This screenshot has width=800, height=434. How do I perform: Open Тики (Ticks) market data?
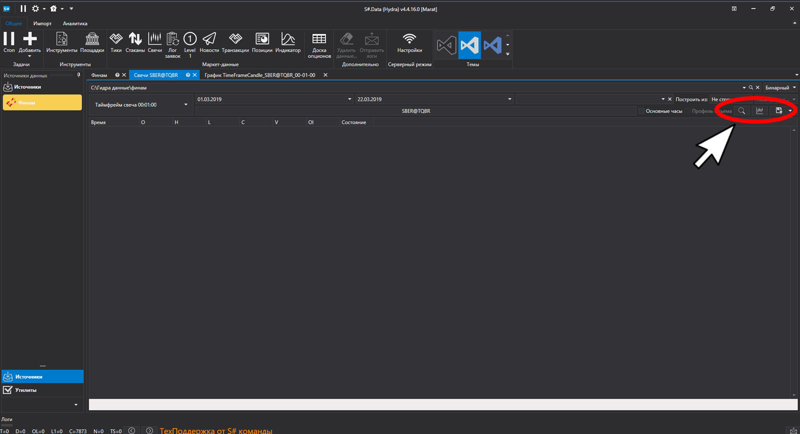pyautogui.click(x=116, y=40)
